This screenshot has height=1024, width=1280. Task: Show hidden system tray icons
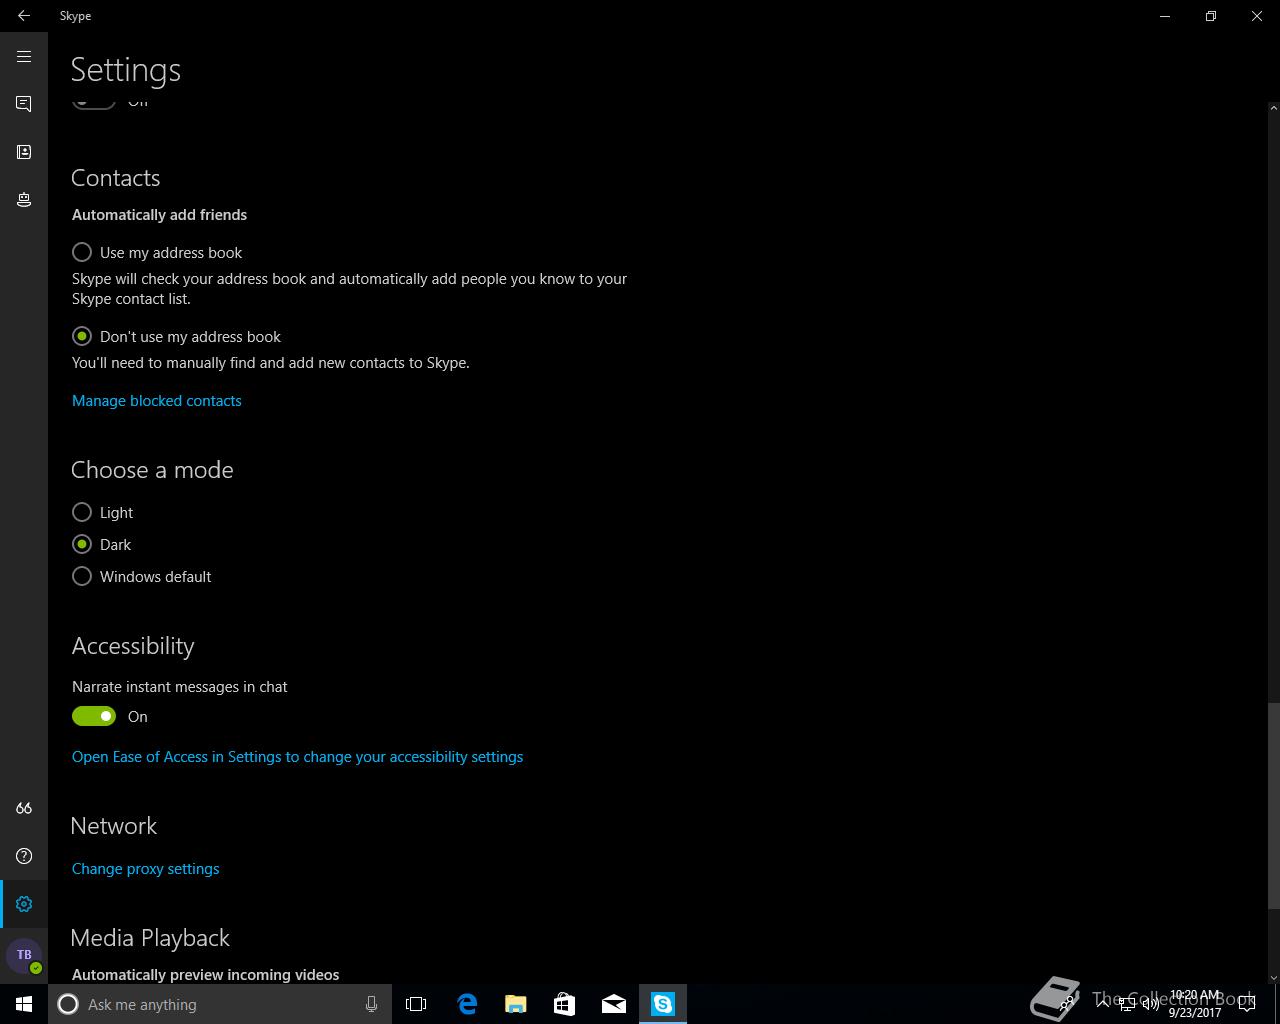[1102, 1004]
